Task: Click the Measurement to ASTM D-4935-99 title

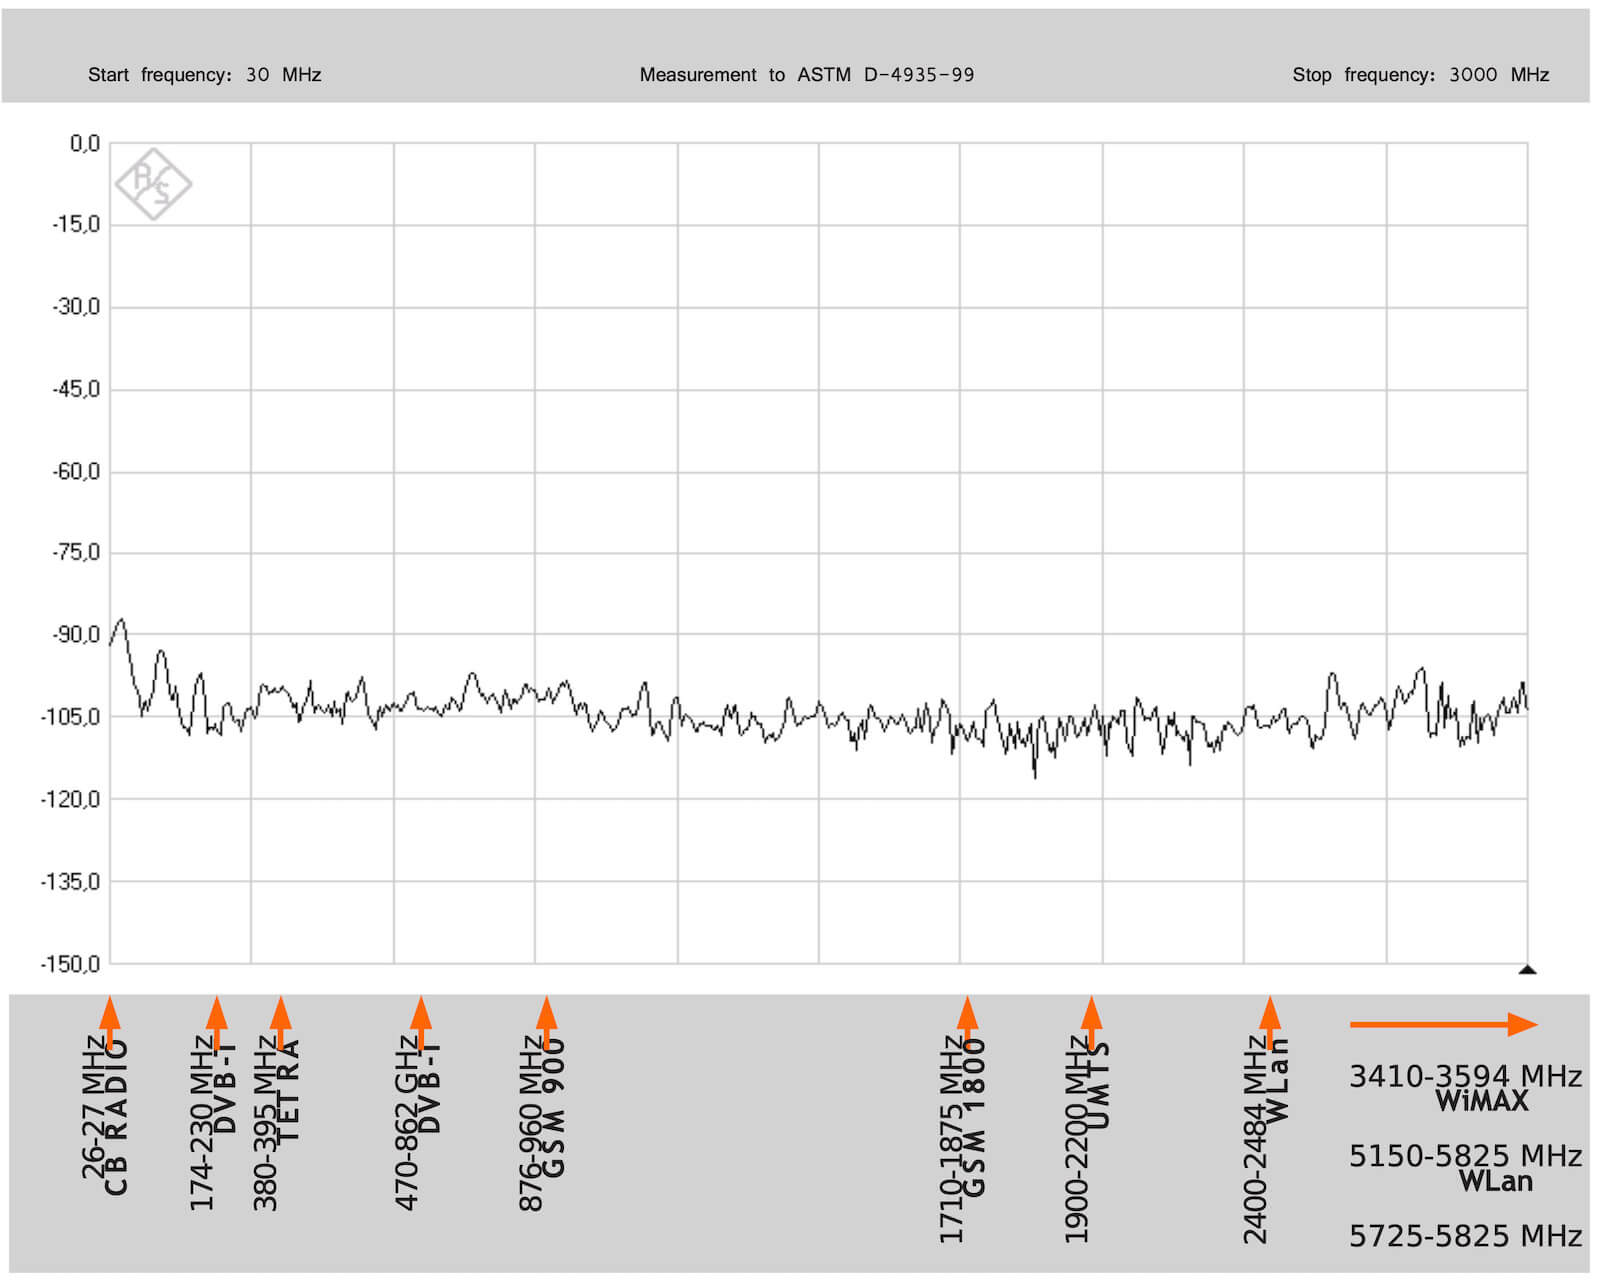Action: 806,75
